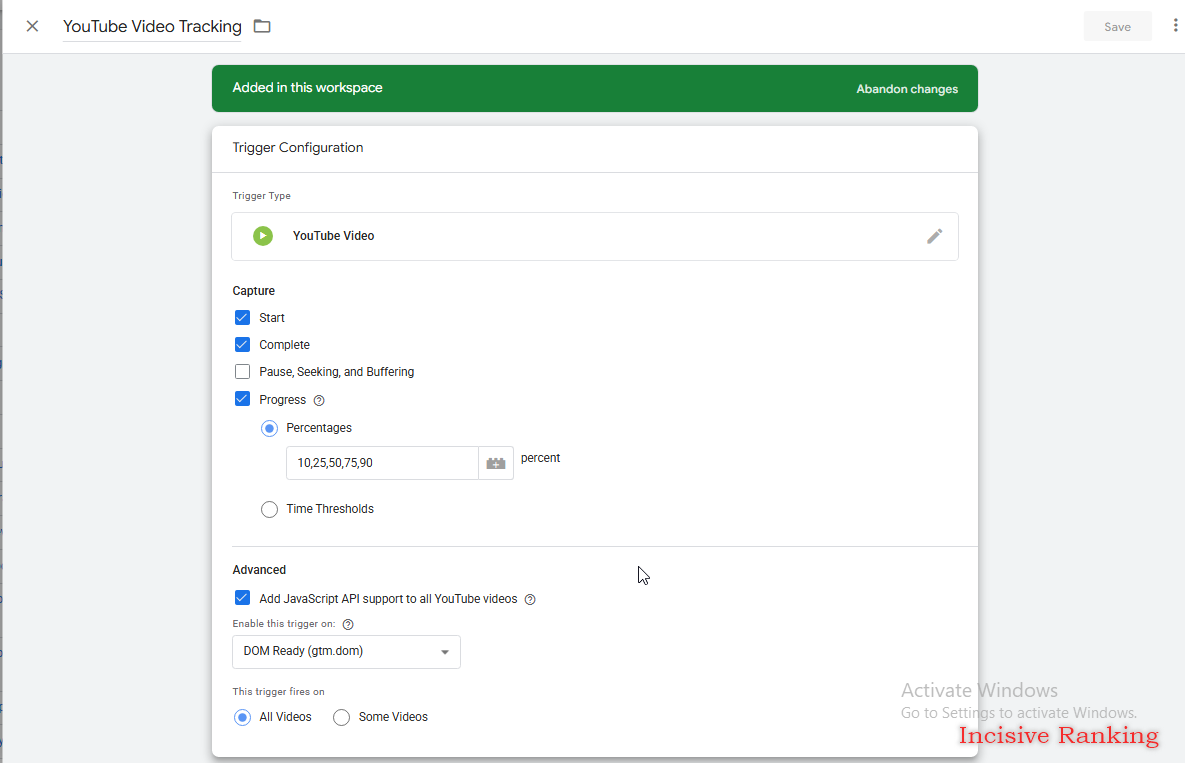The image size is (1185, 763).
Task: Click the YouTube Video Tracking title field
Action: pos(152,26)
